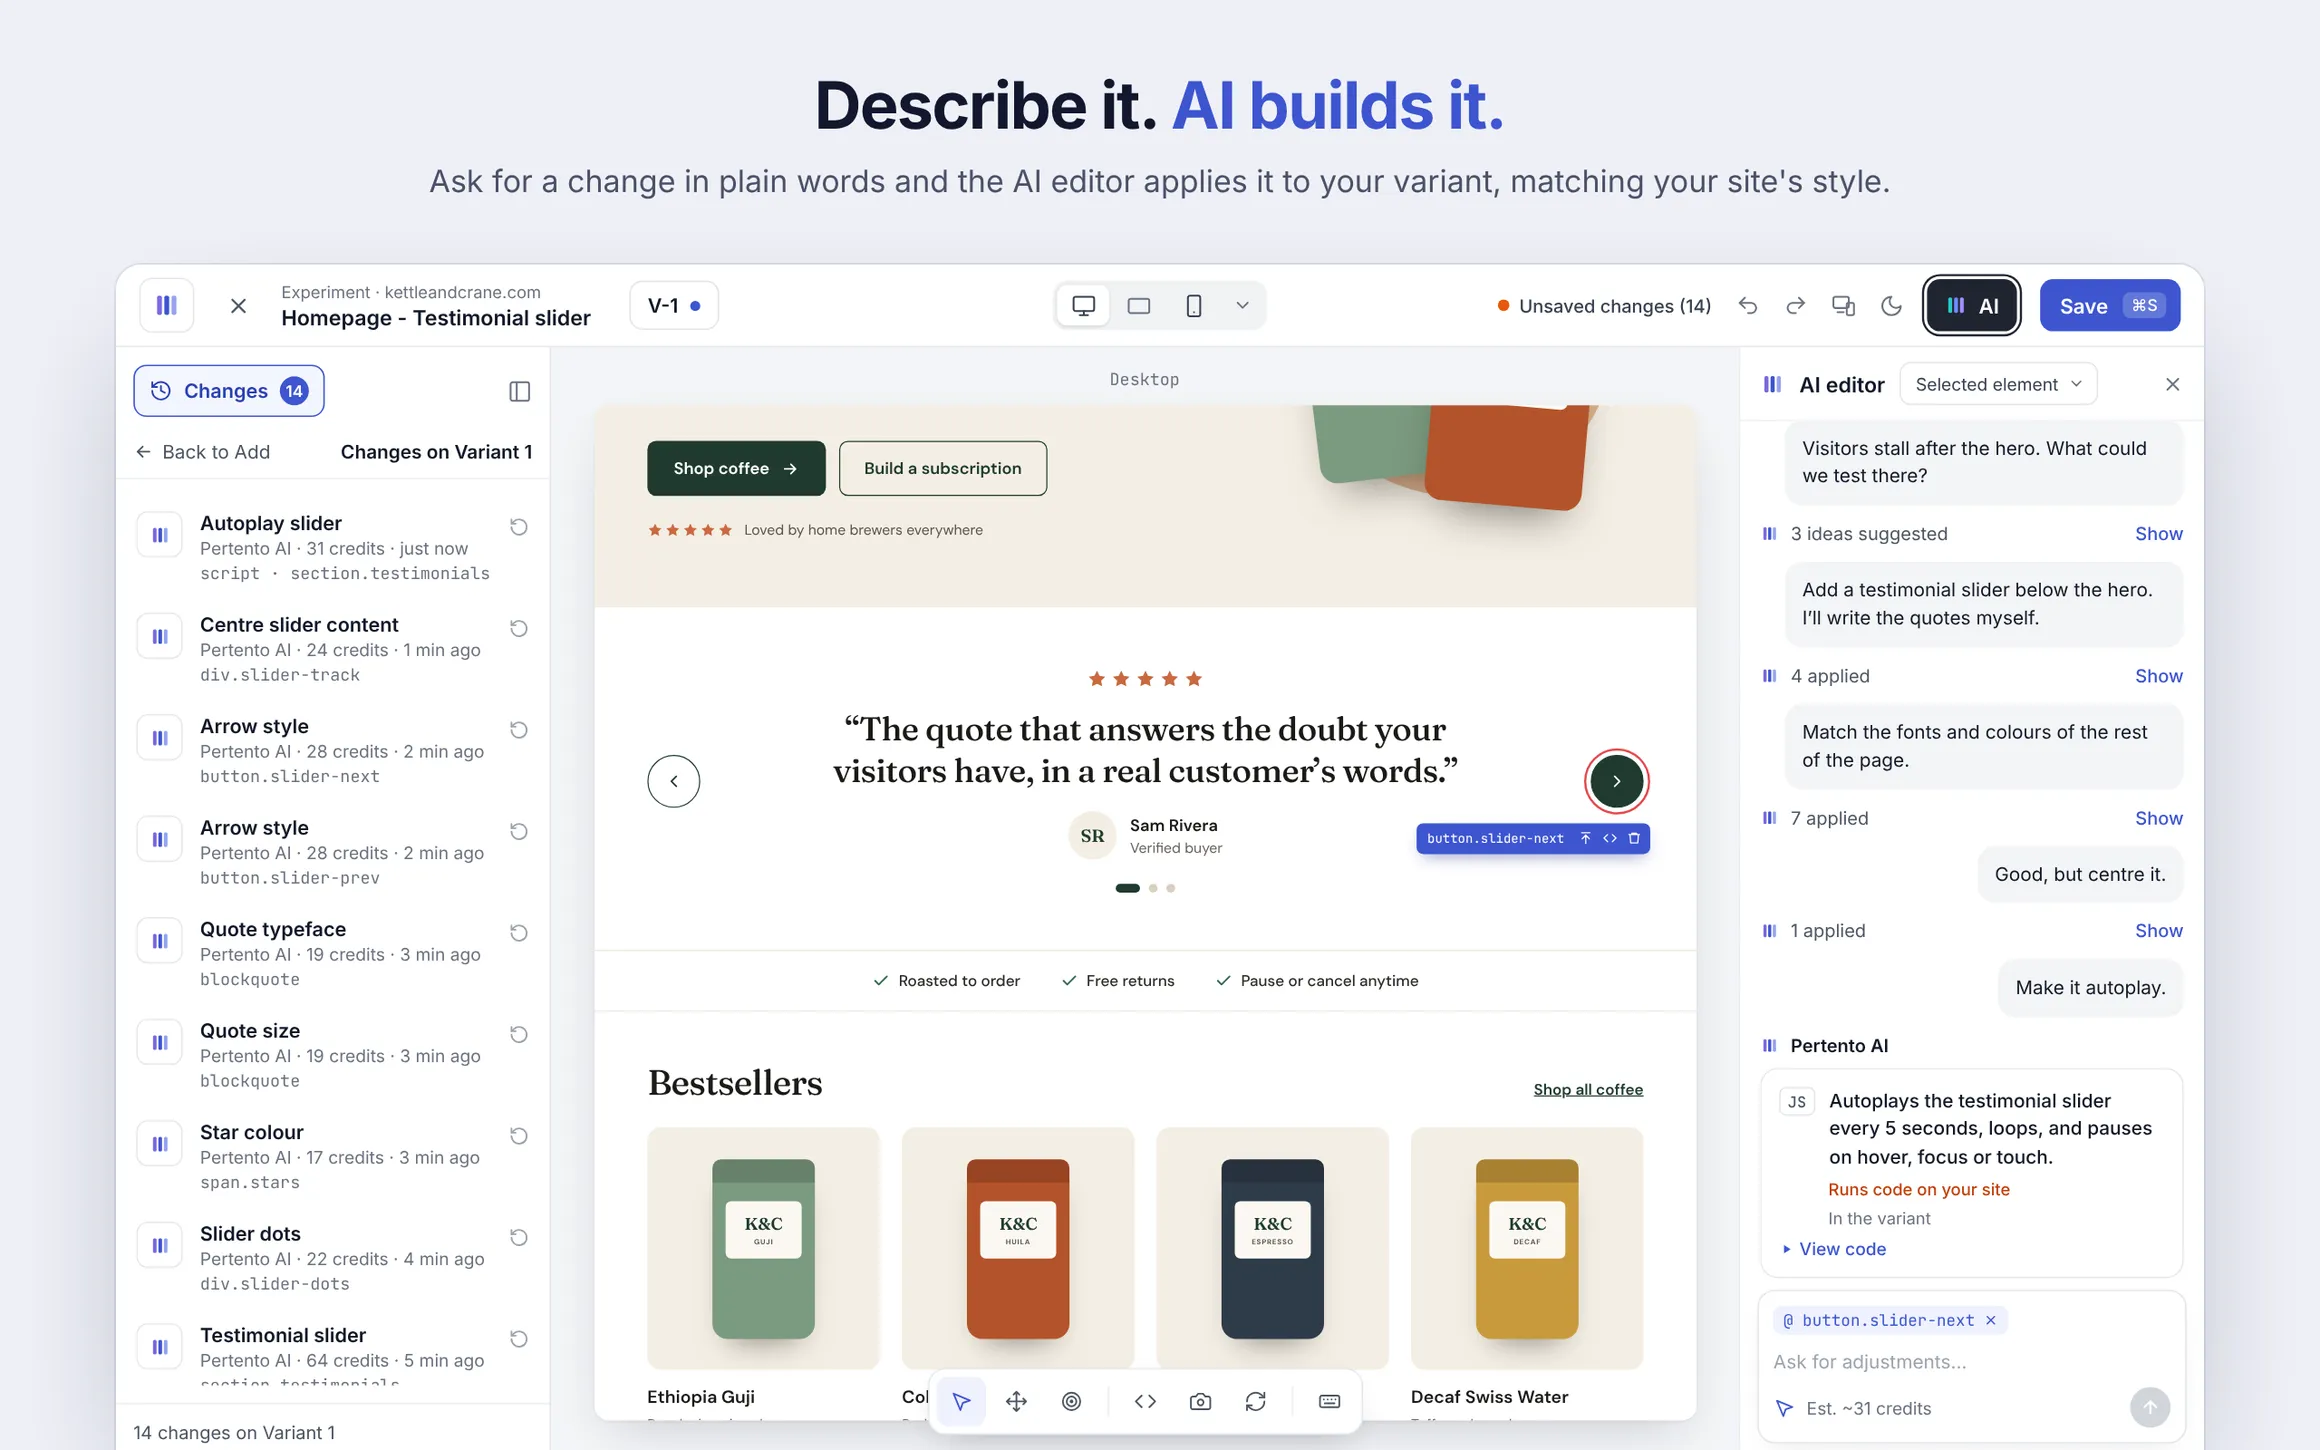Go Back to Add
The image size is (2320, 1450).
pyautogui.click(x=203, y=452)
